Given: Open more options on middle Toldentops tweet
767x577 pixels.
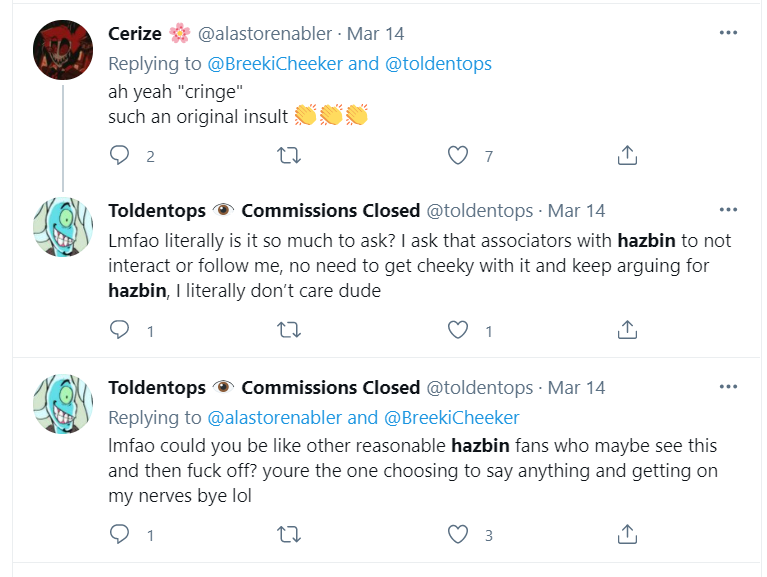Looking at the screenshot, I should click(728, 210).
